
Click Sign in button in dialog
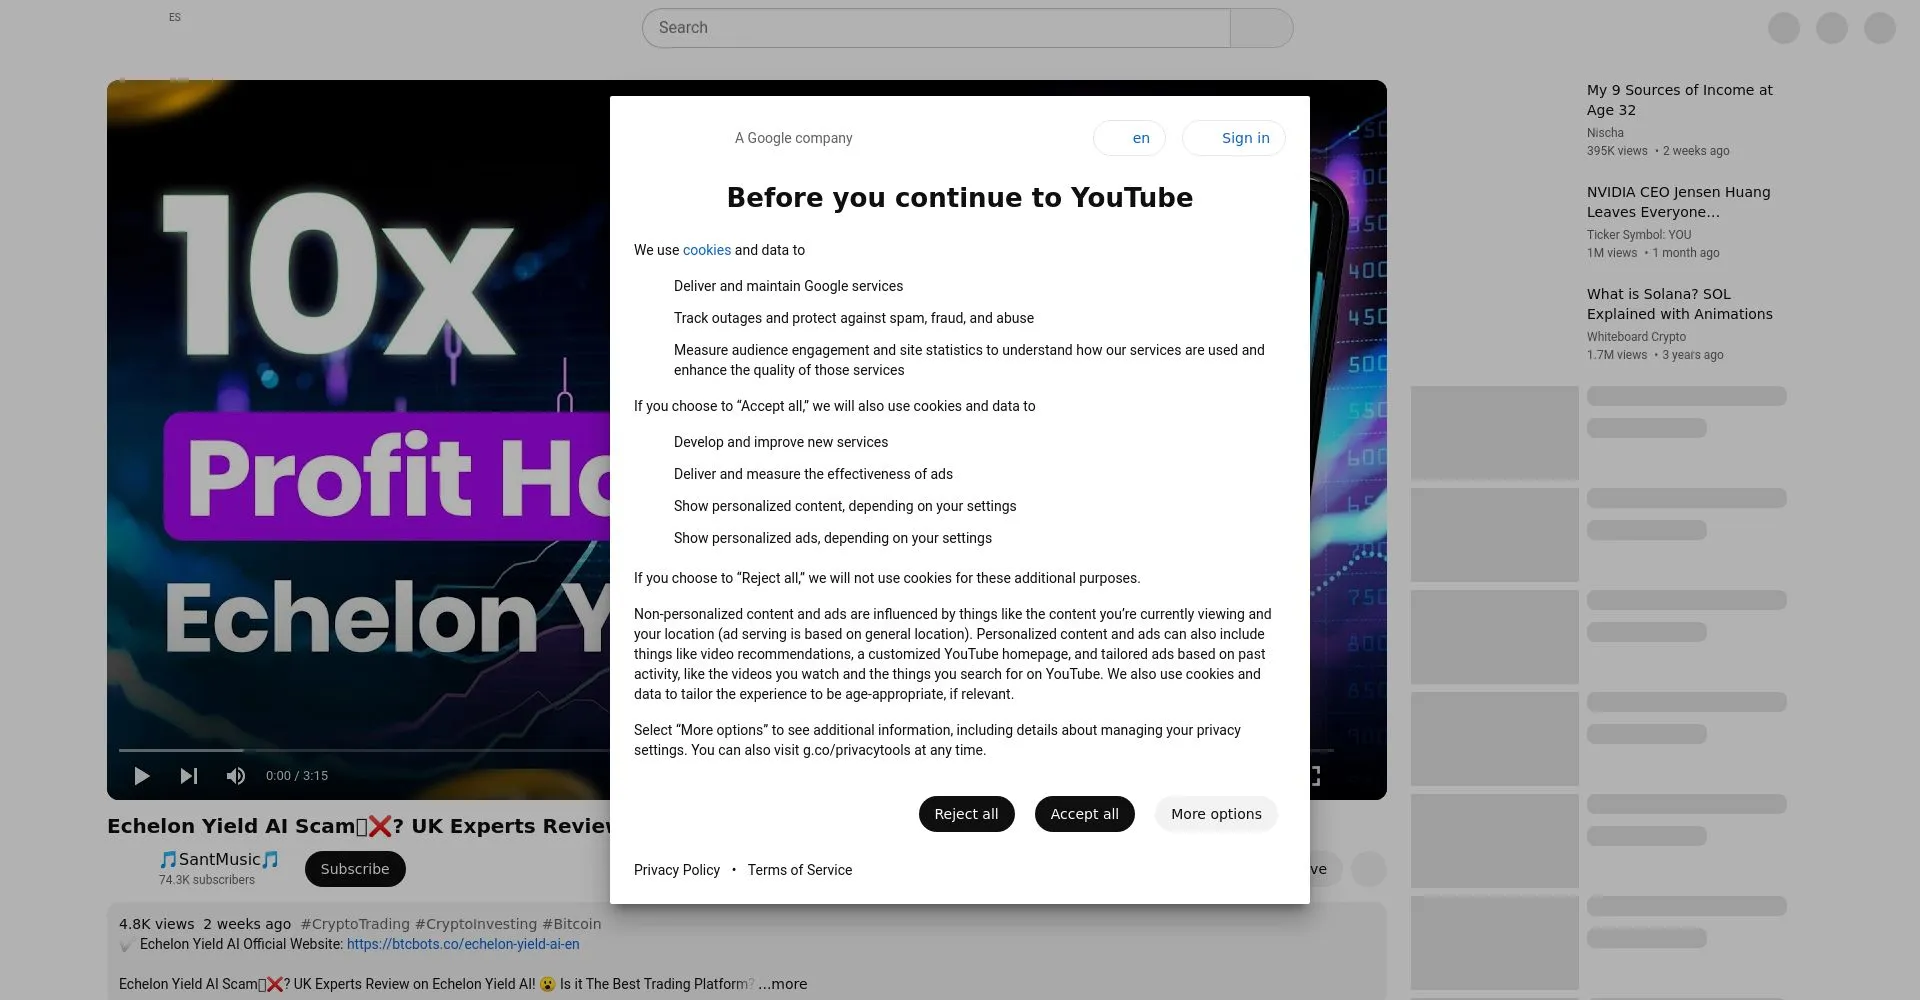point(1234,138)
